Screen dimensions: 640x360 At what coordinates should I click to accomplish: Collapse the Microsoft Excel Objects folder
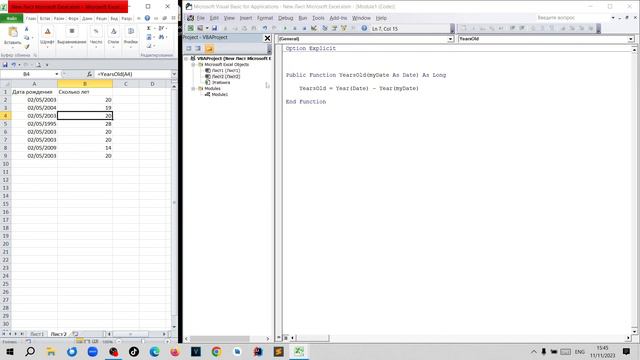(193, 64)
